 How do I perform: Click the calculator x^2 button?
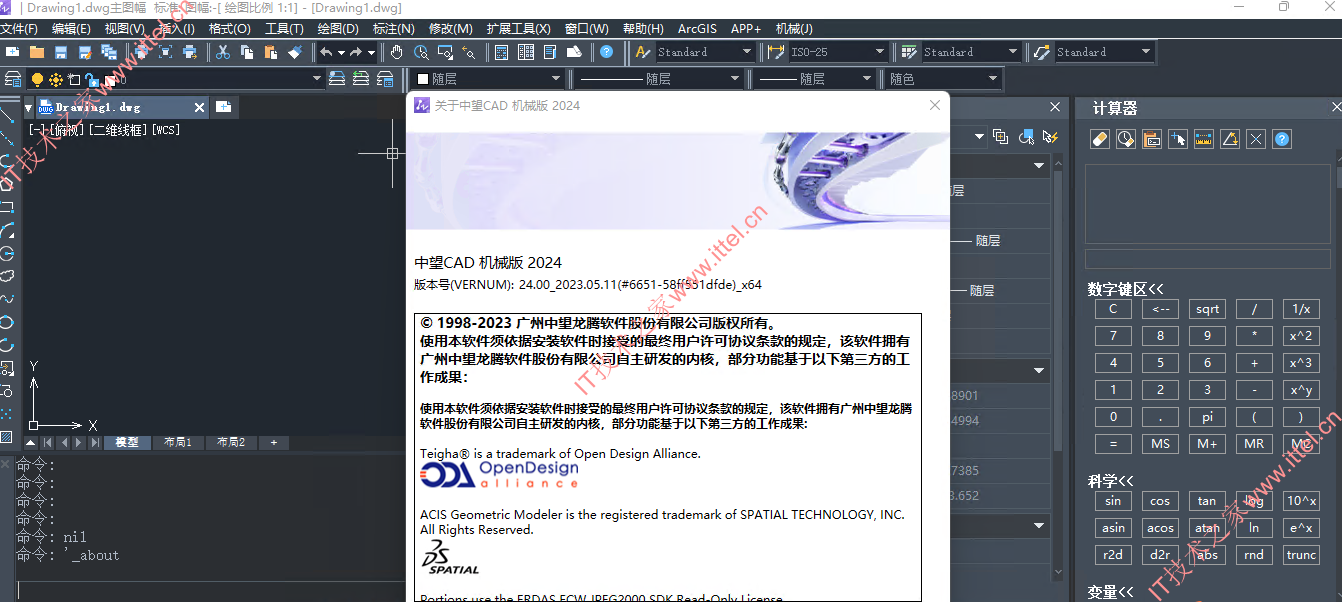click(x=1301, y=336)
